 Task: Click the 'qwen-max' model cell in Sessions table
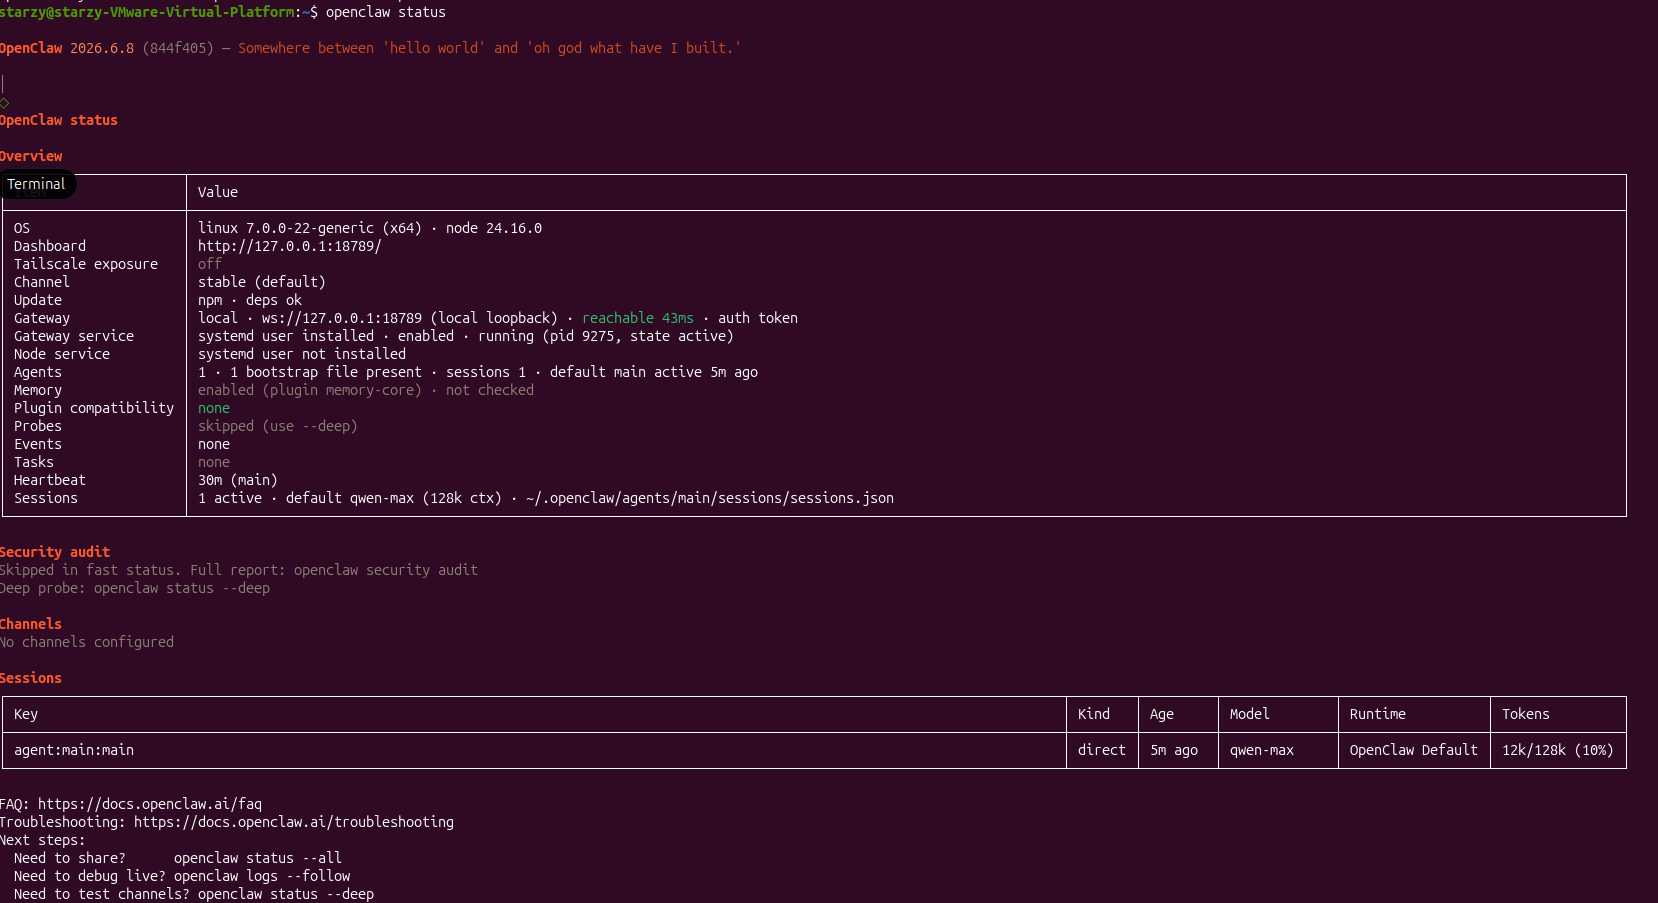[1262, 750]
